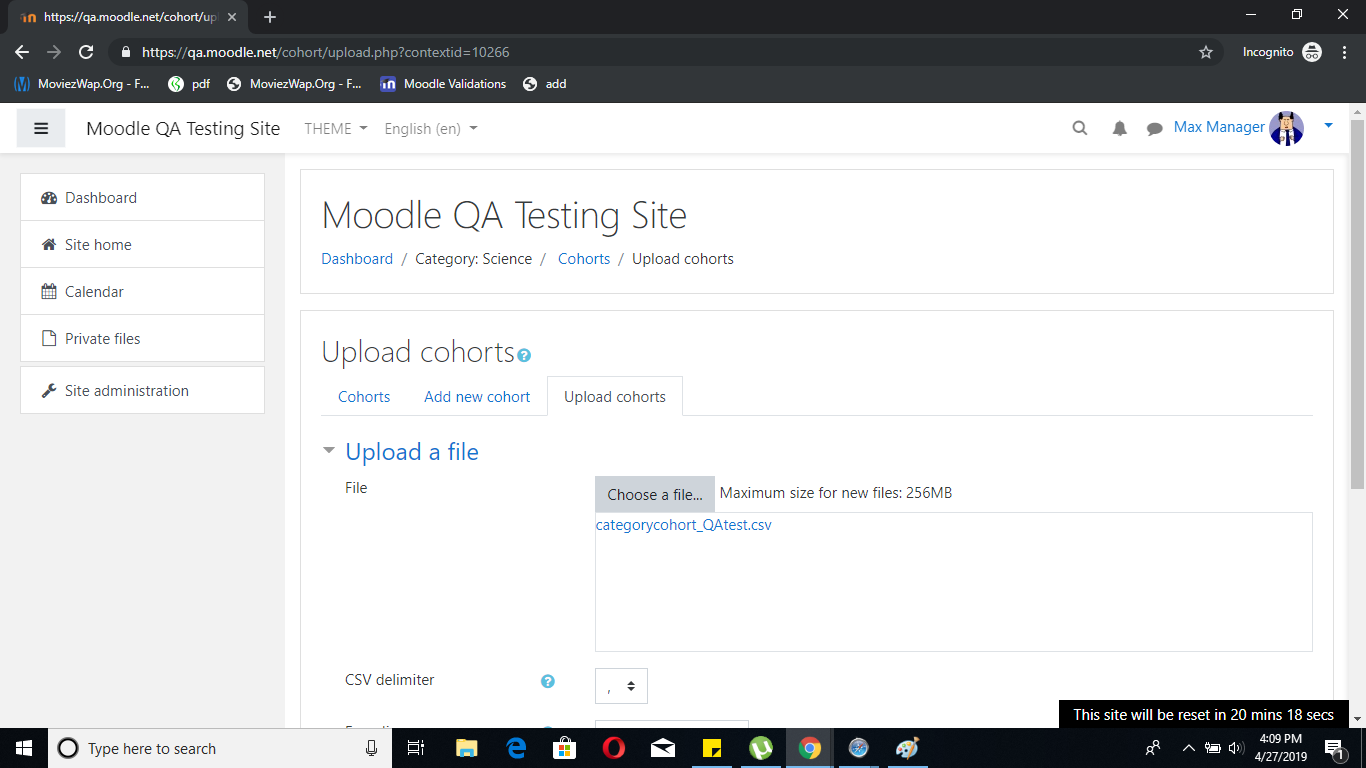Open the messages speech bubble icon
Image resolution: width=1366 pixels, height=768 pixels.
[x=1155, y=128]
